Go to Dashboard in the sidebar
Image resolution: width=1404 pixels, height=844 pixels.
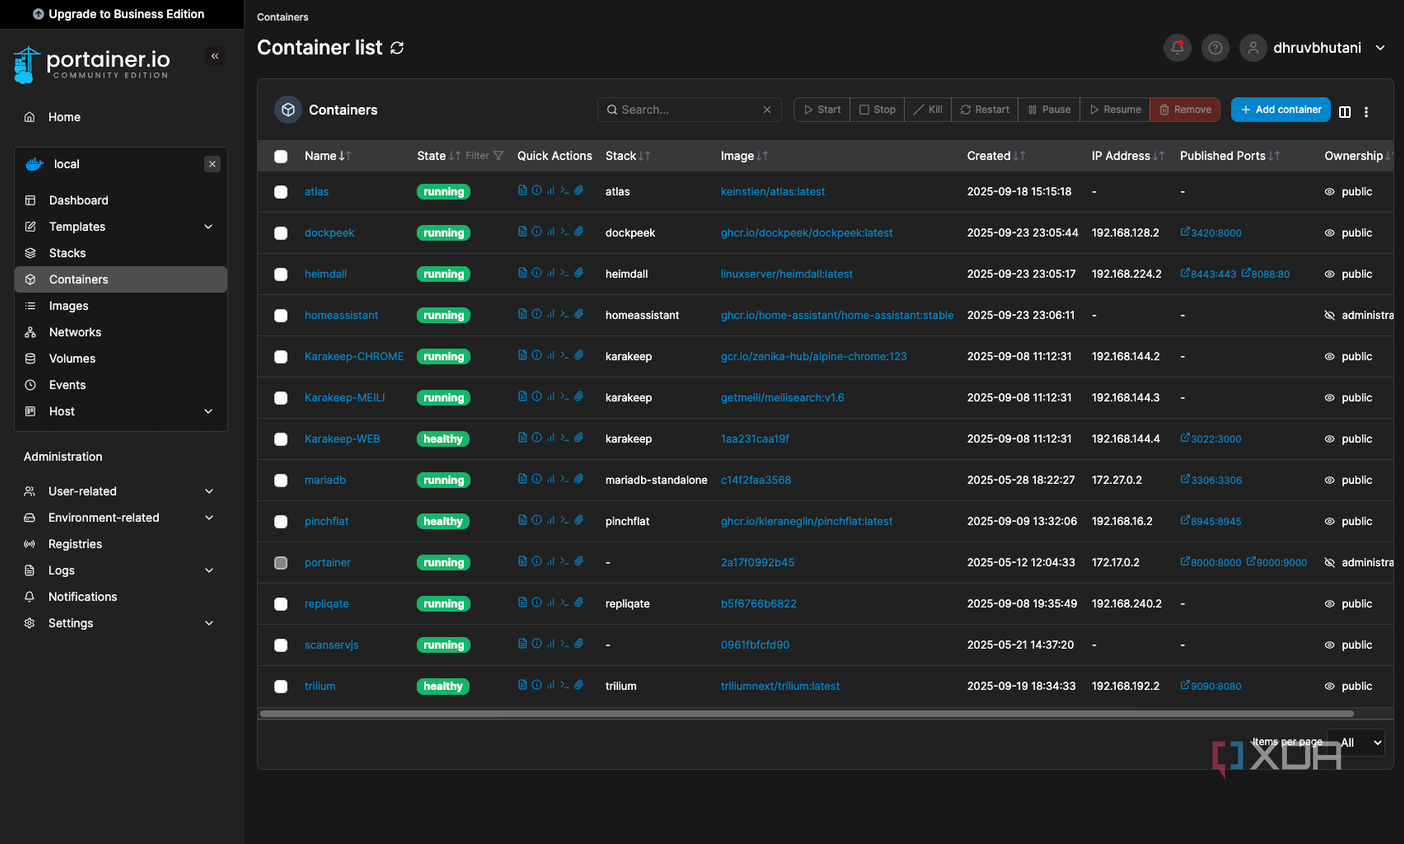point(121,200)
